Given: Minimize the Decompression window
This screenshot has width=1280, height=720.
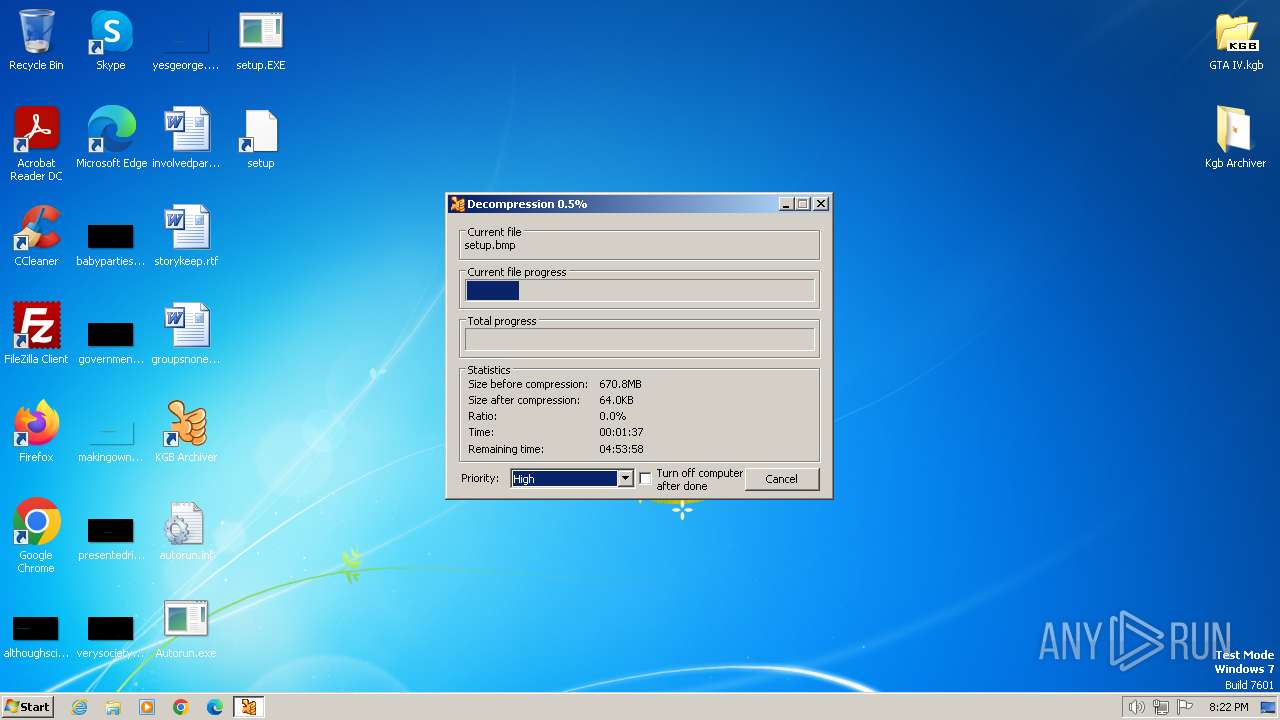Looking at the screenshot, I should [x=787, y=204].
